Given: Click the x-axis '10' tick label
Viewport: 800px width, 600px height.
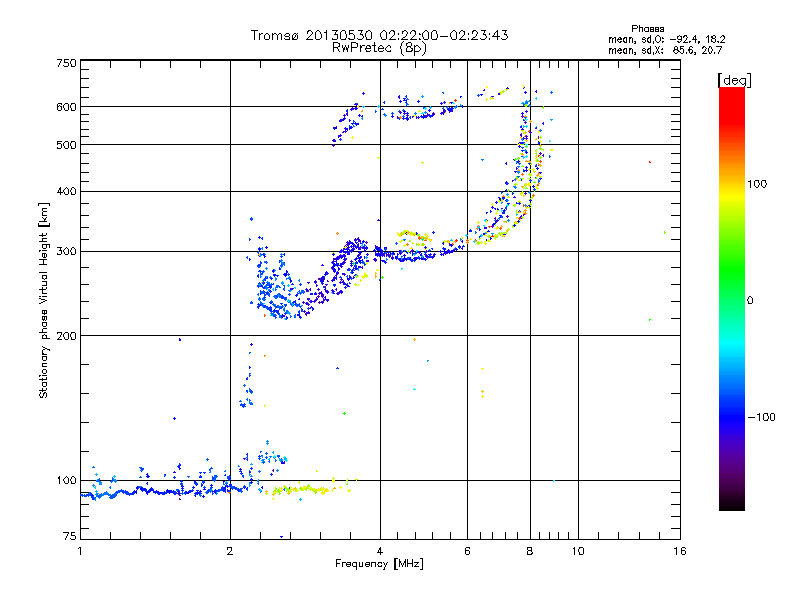Looking at the screenshot, I should tap(578, 551).
